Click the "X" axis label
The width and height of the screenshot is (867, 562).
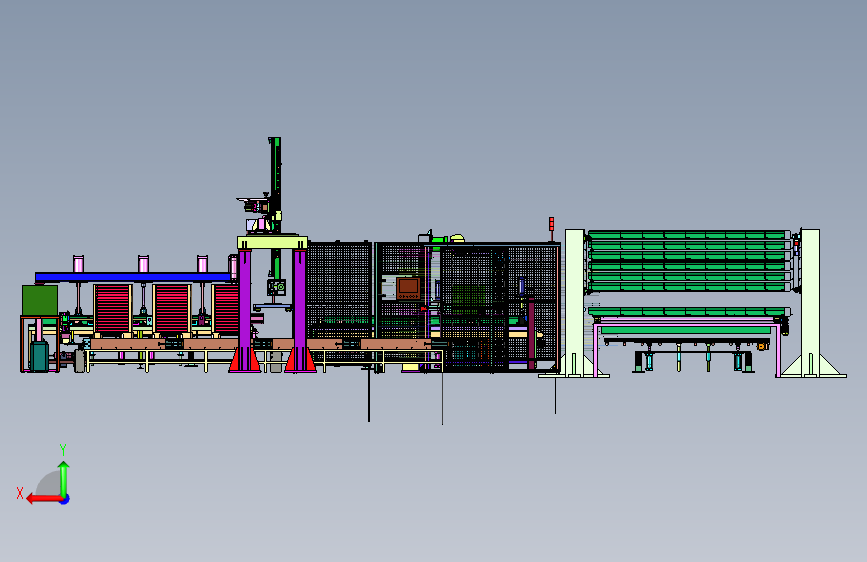pos(20,493)
